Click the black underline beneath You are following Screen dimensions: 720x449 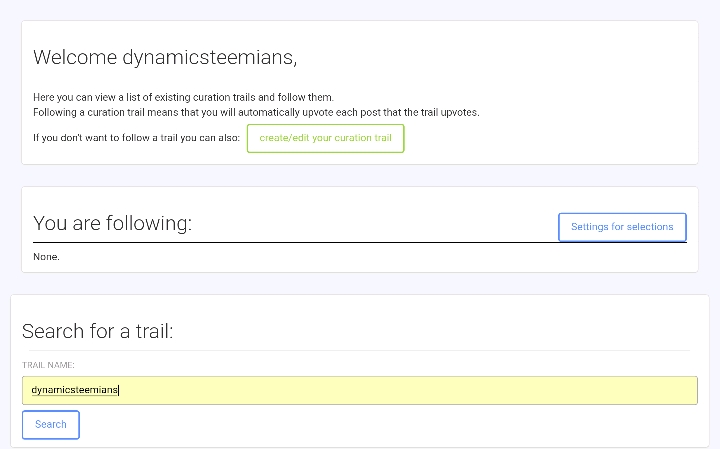[360, 242]
